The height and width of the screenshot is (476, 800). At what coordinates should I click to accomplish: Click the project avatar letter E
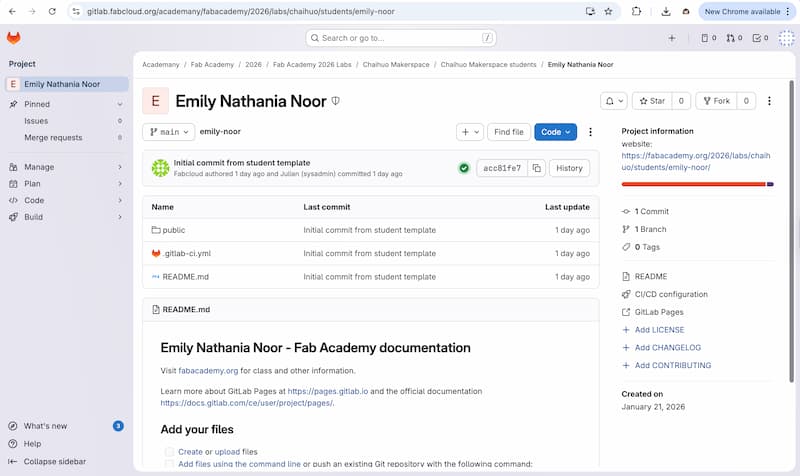click(x=156, y=101)
